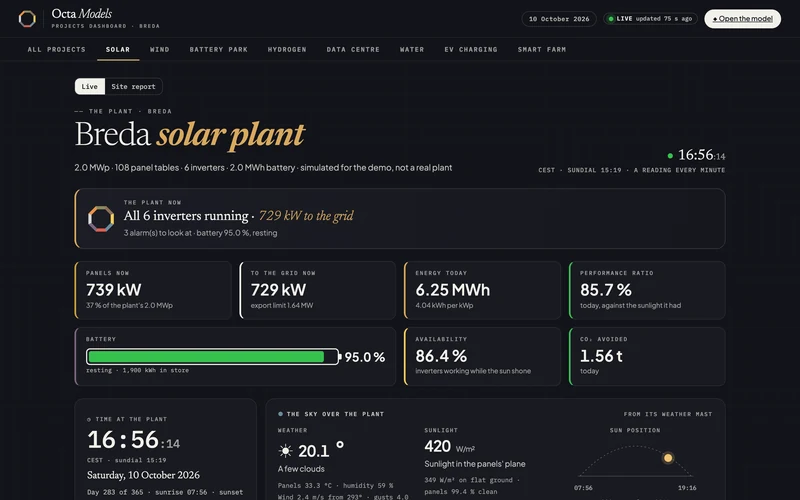Open the EV Charging tab

(x=471, y=49)
